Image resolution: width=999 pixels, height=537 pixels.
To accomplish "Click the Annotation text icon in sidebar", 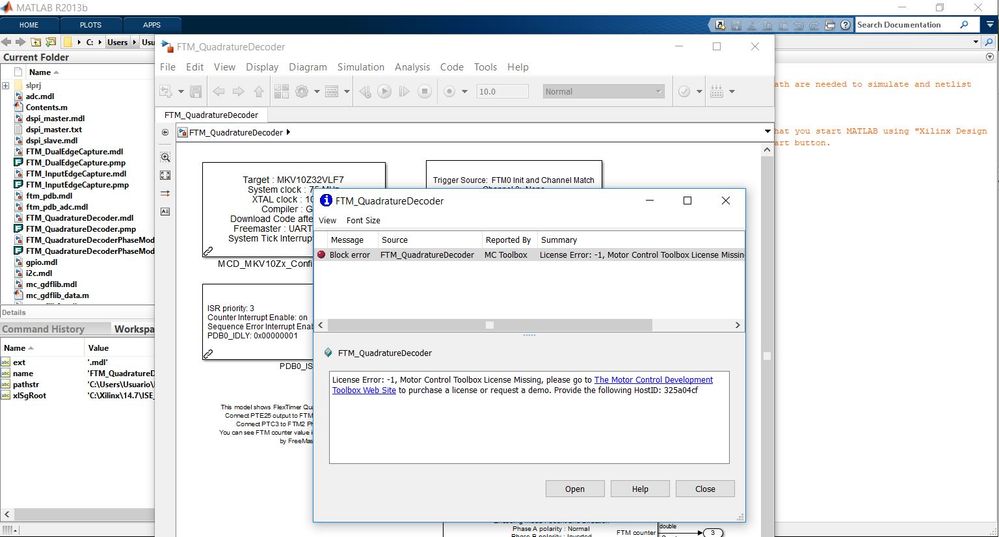I will tap(165, 211).
